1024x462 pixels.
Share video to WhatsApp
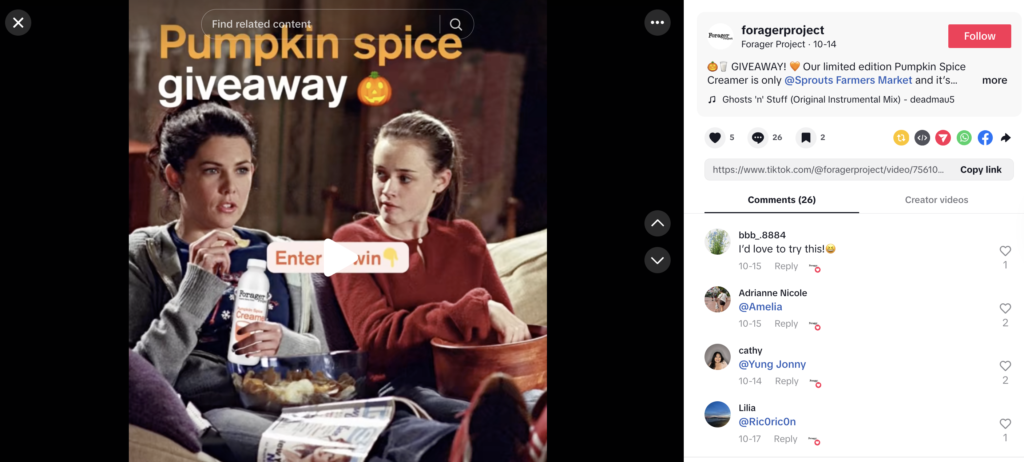click(964, 138)
